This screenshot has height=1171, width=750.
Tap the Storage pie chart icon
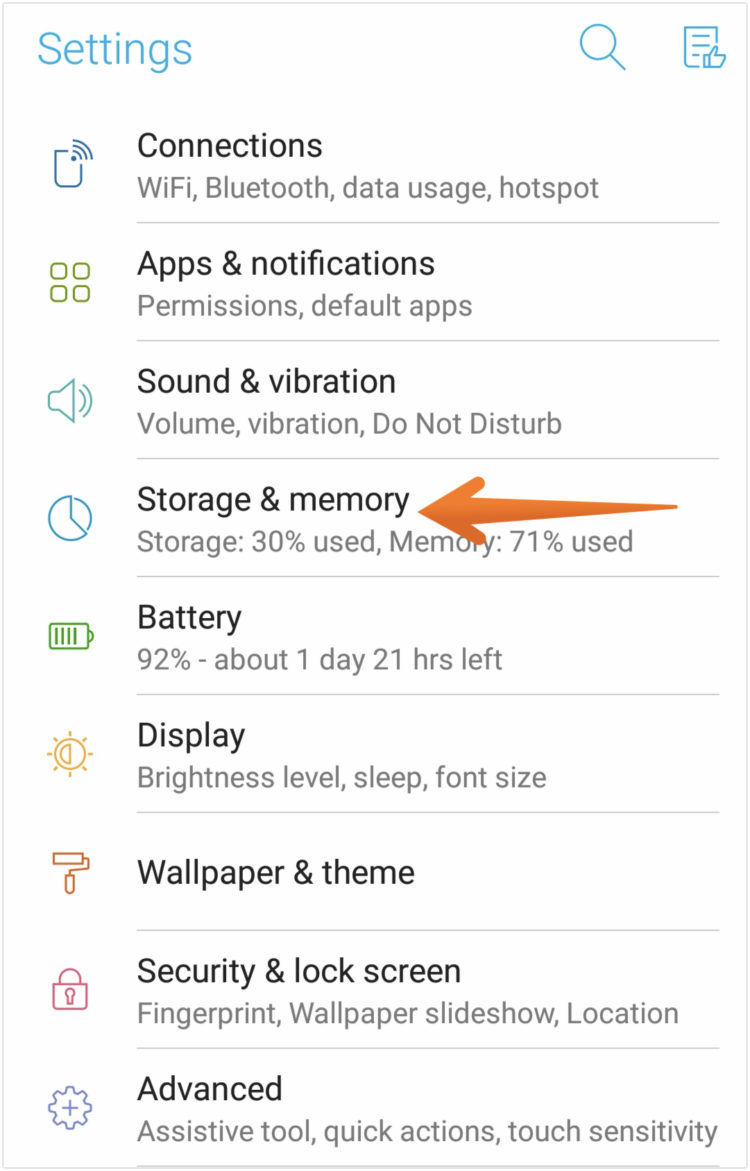click(x=70, y=519)
